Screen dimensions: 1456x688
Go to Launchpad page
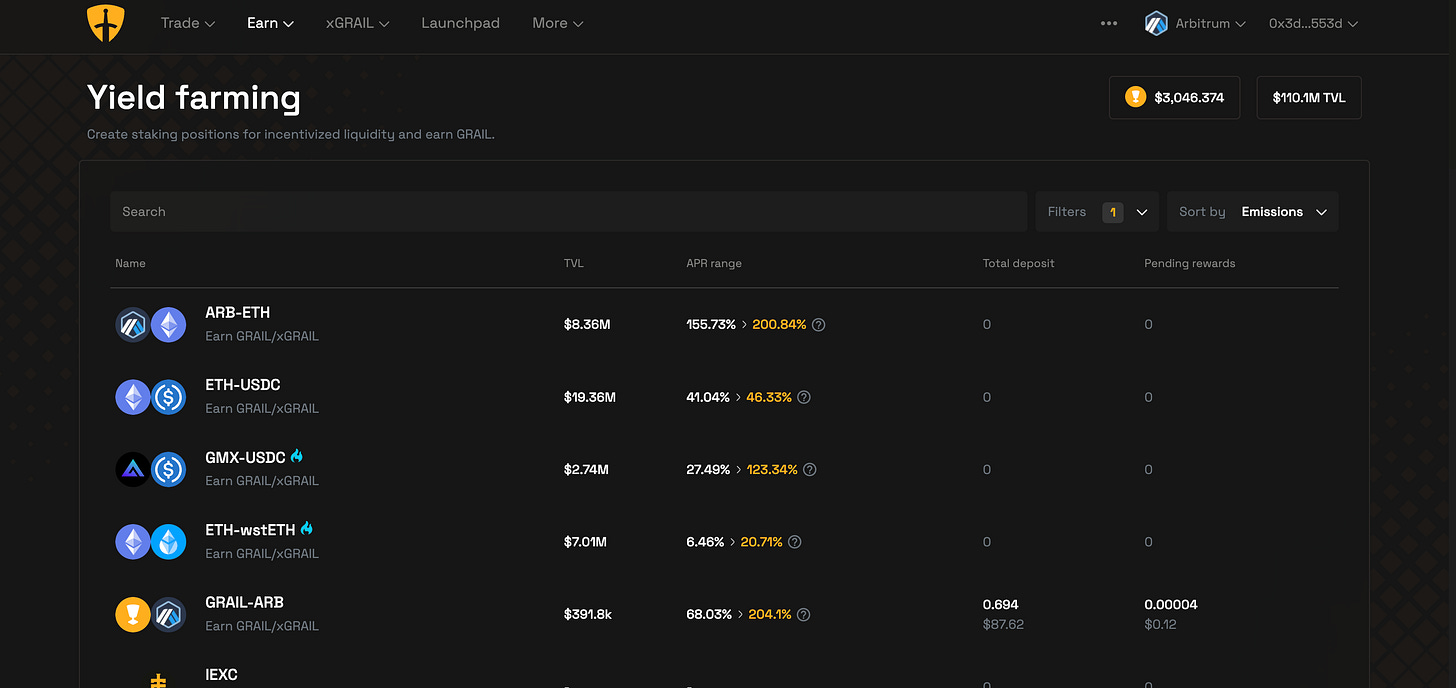461,23
